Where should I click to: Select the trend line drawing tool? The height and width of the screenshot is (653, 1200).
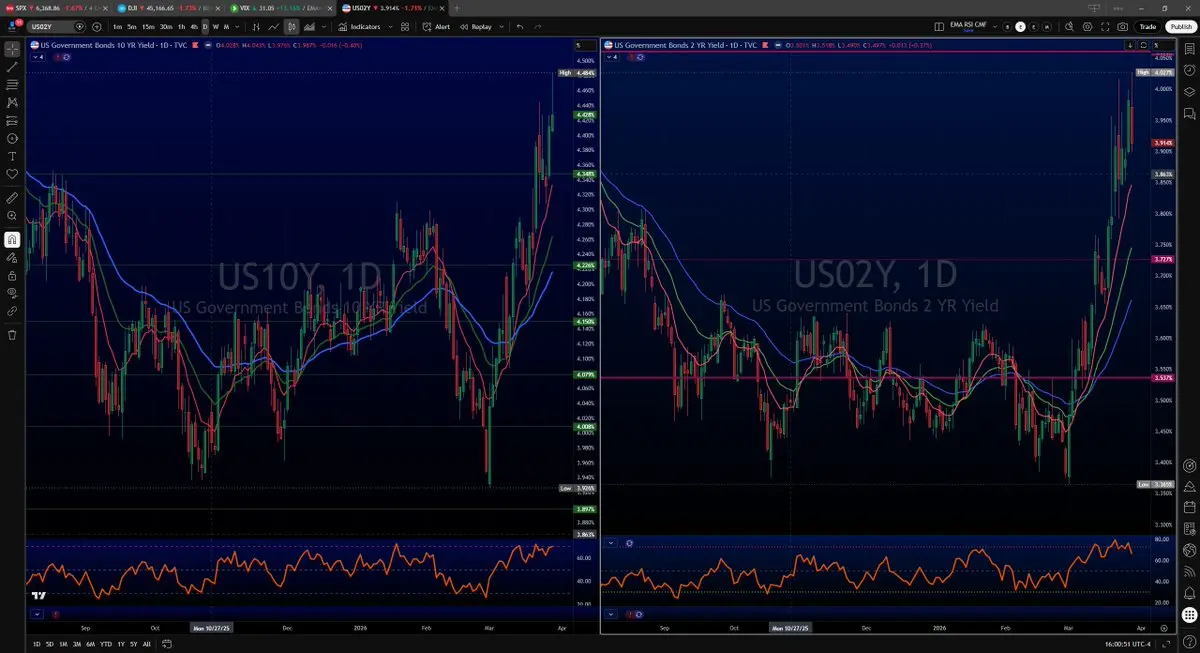pos(12,66)
